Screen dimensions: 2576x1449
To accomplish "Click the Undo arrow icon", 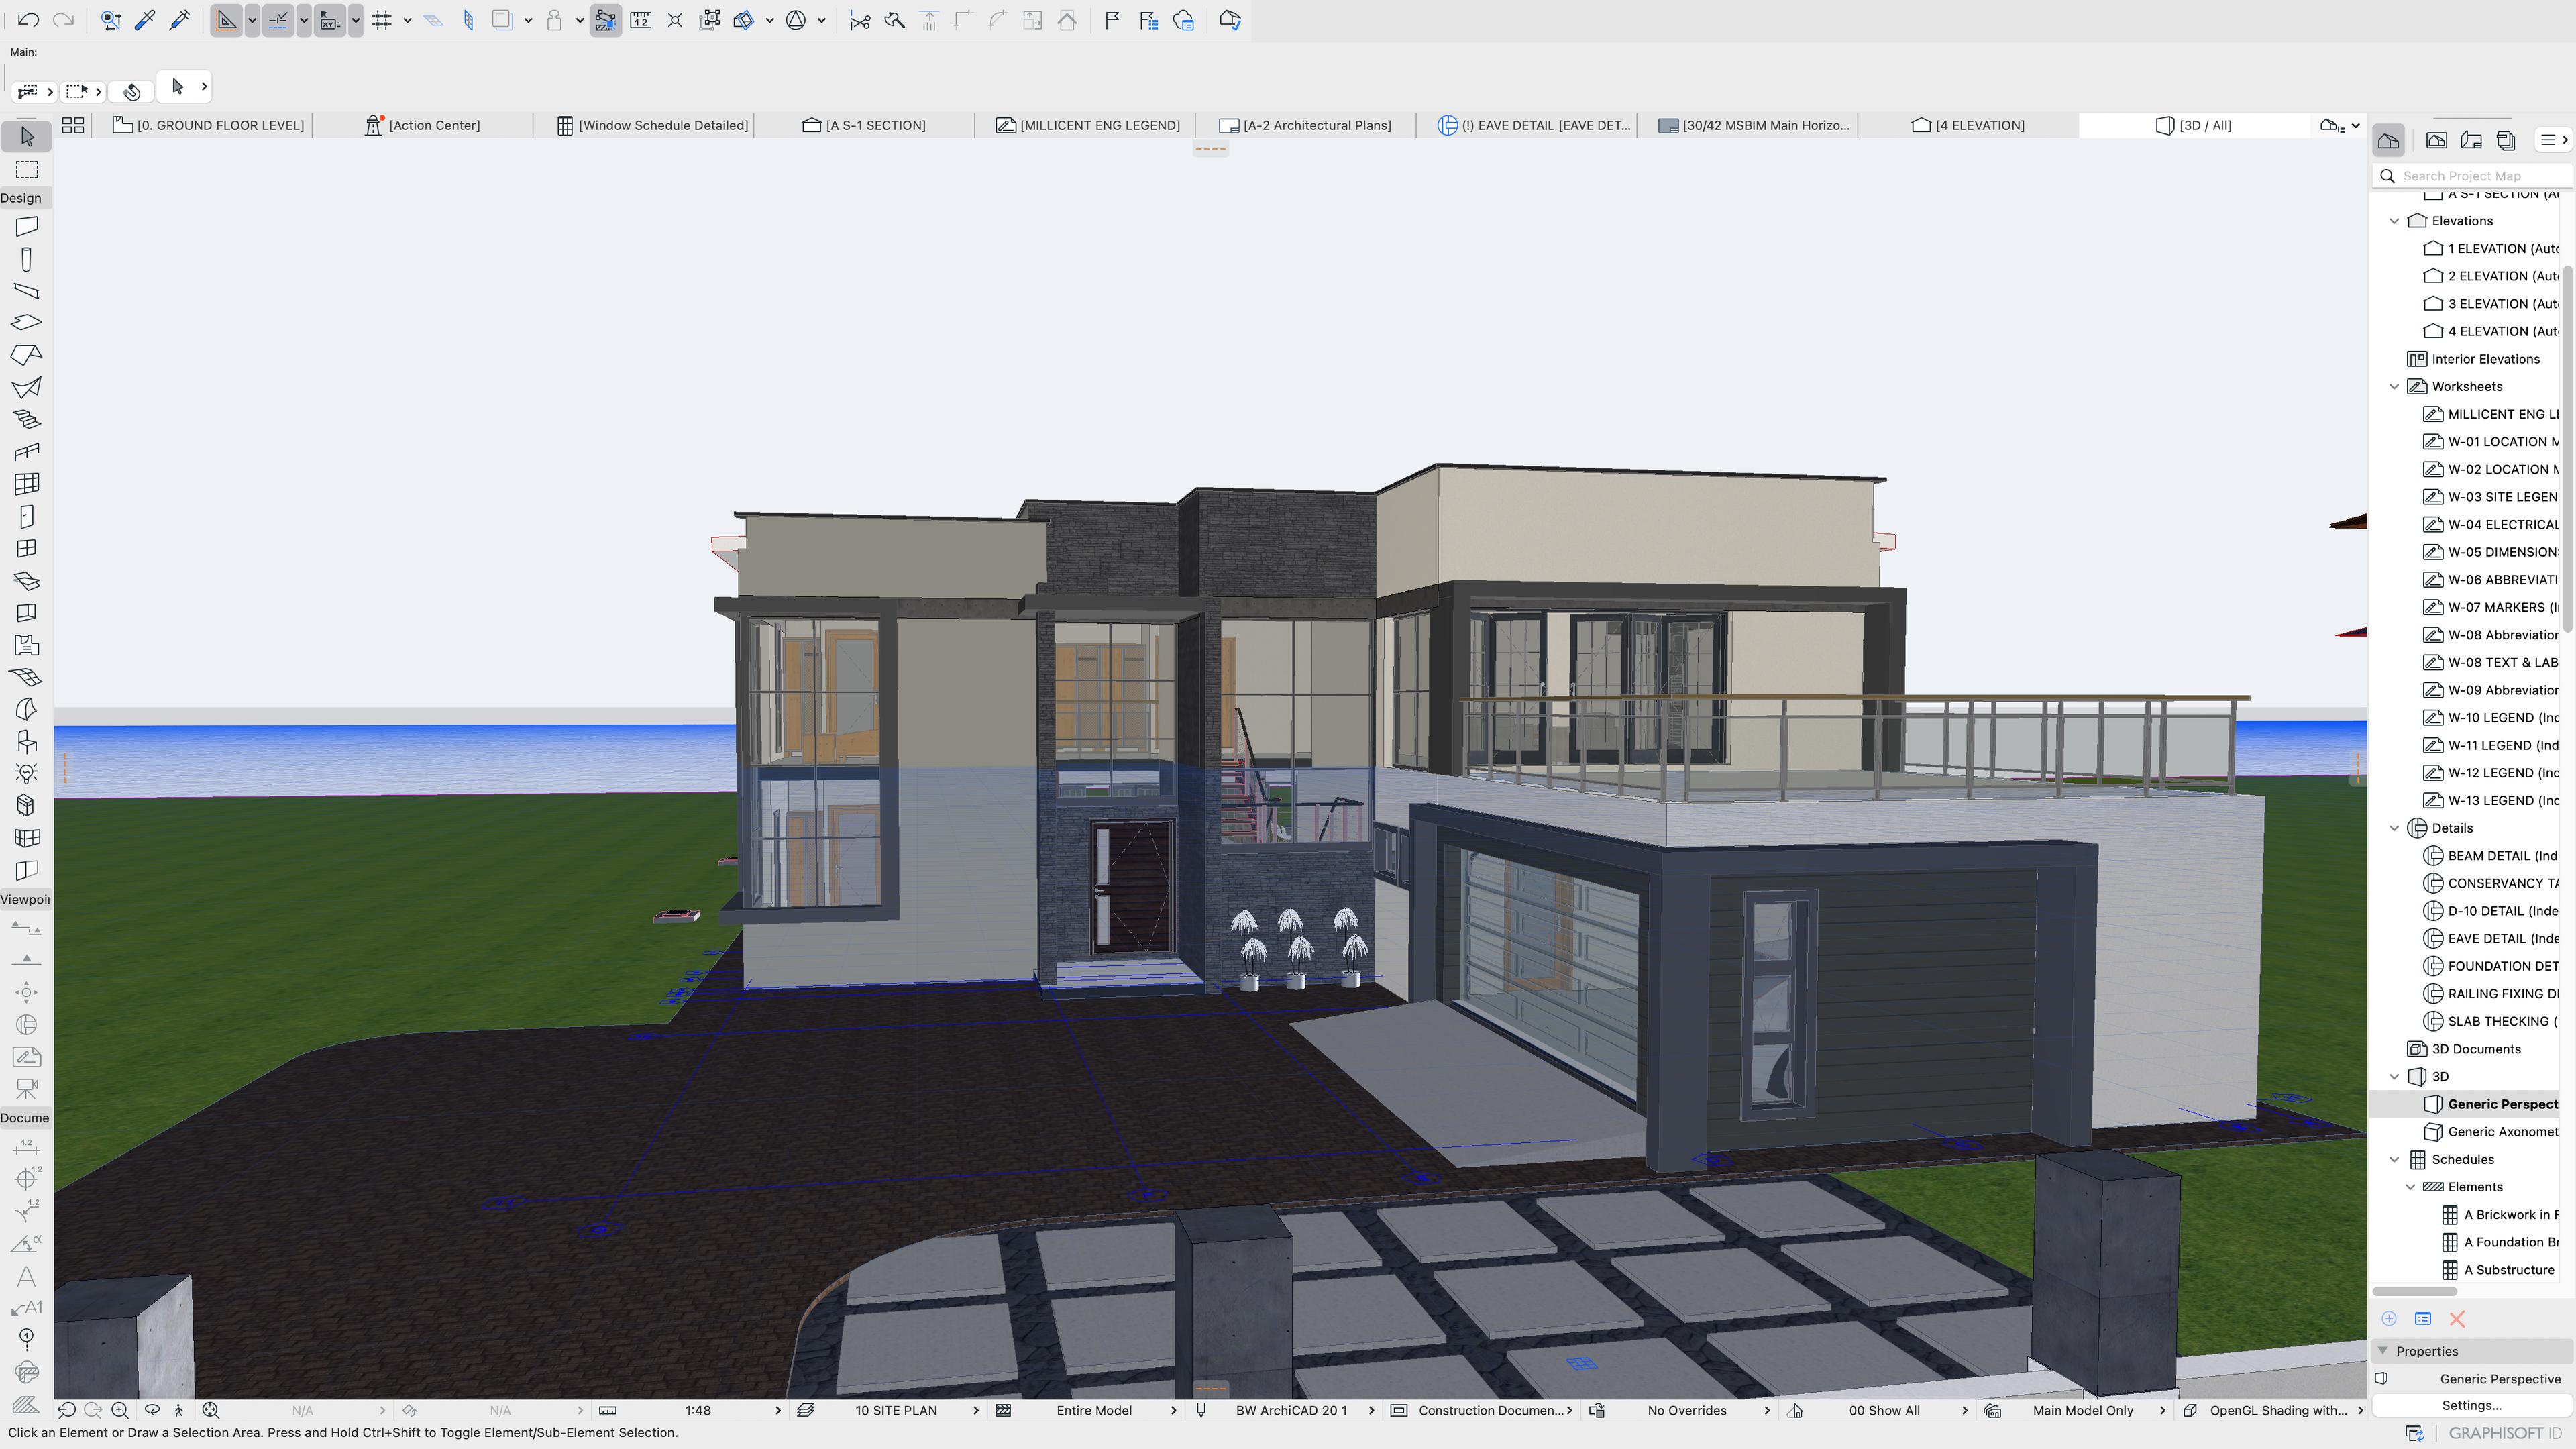I will (28, 20).
